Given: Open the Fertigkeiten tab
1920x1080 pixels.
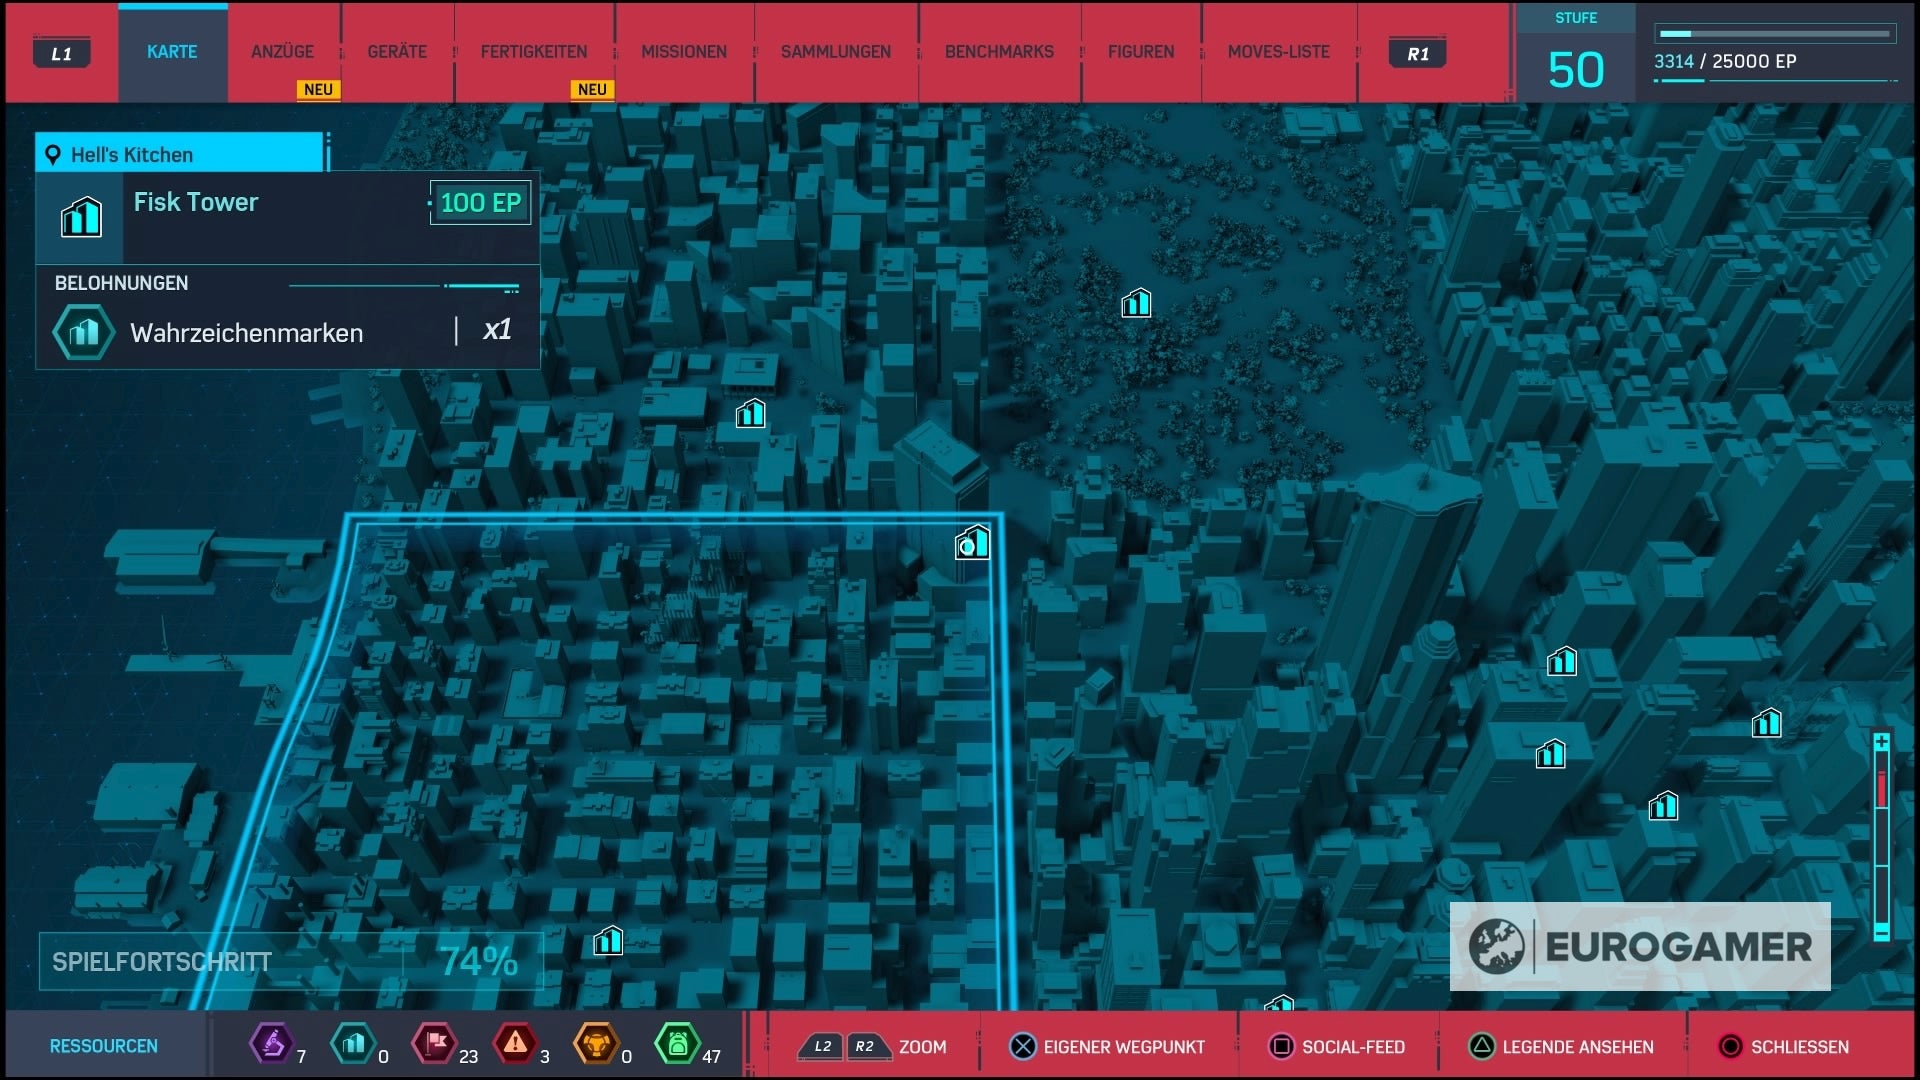Looking at the screenshot, I should coord(534,52).
